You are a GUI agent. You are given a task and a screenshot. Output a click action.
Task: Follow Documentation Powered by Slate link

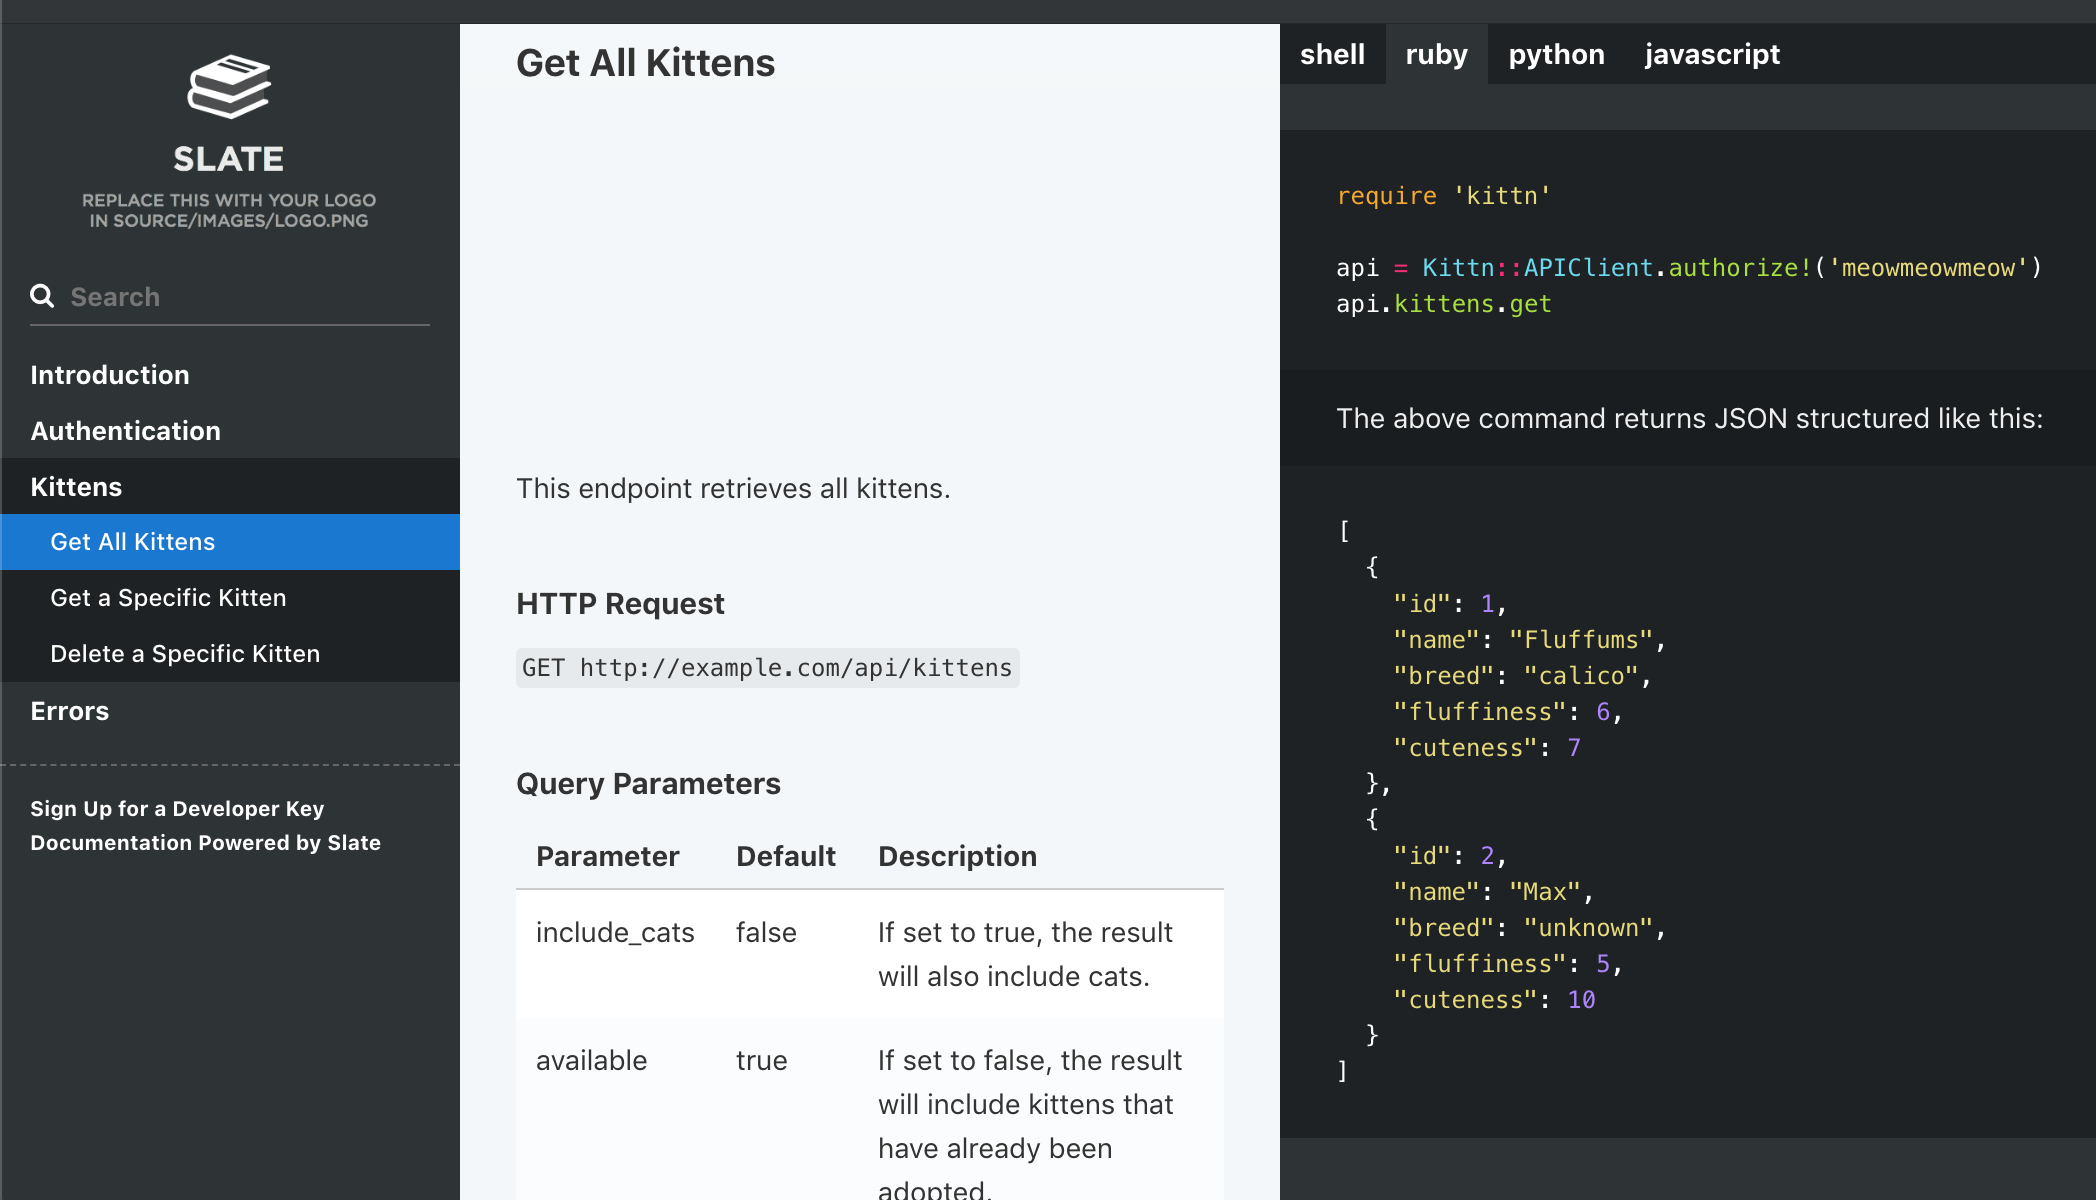pyautogui.click(x=205, y=843)
